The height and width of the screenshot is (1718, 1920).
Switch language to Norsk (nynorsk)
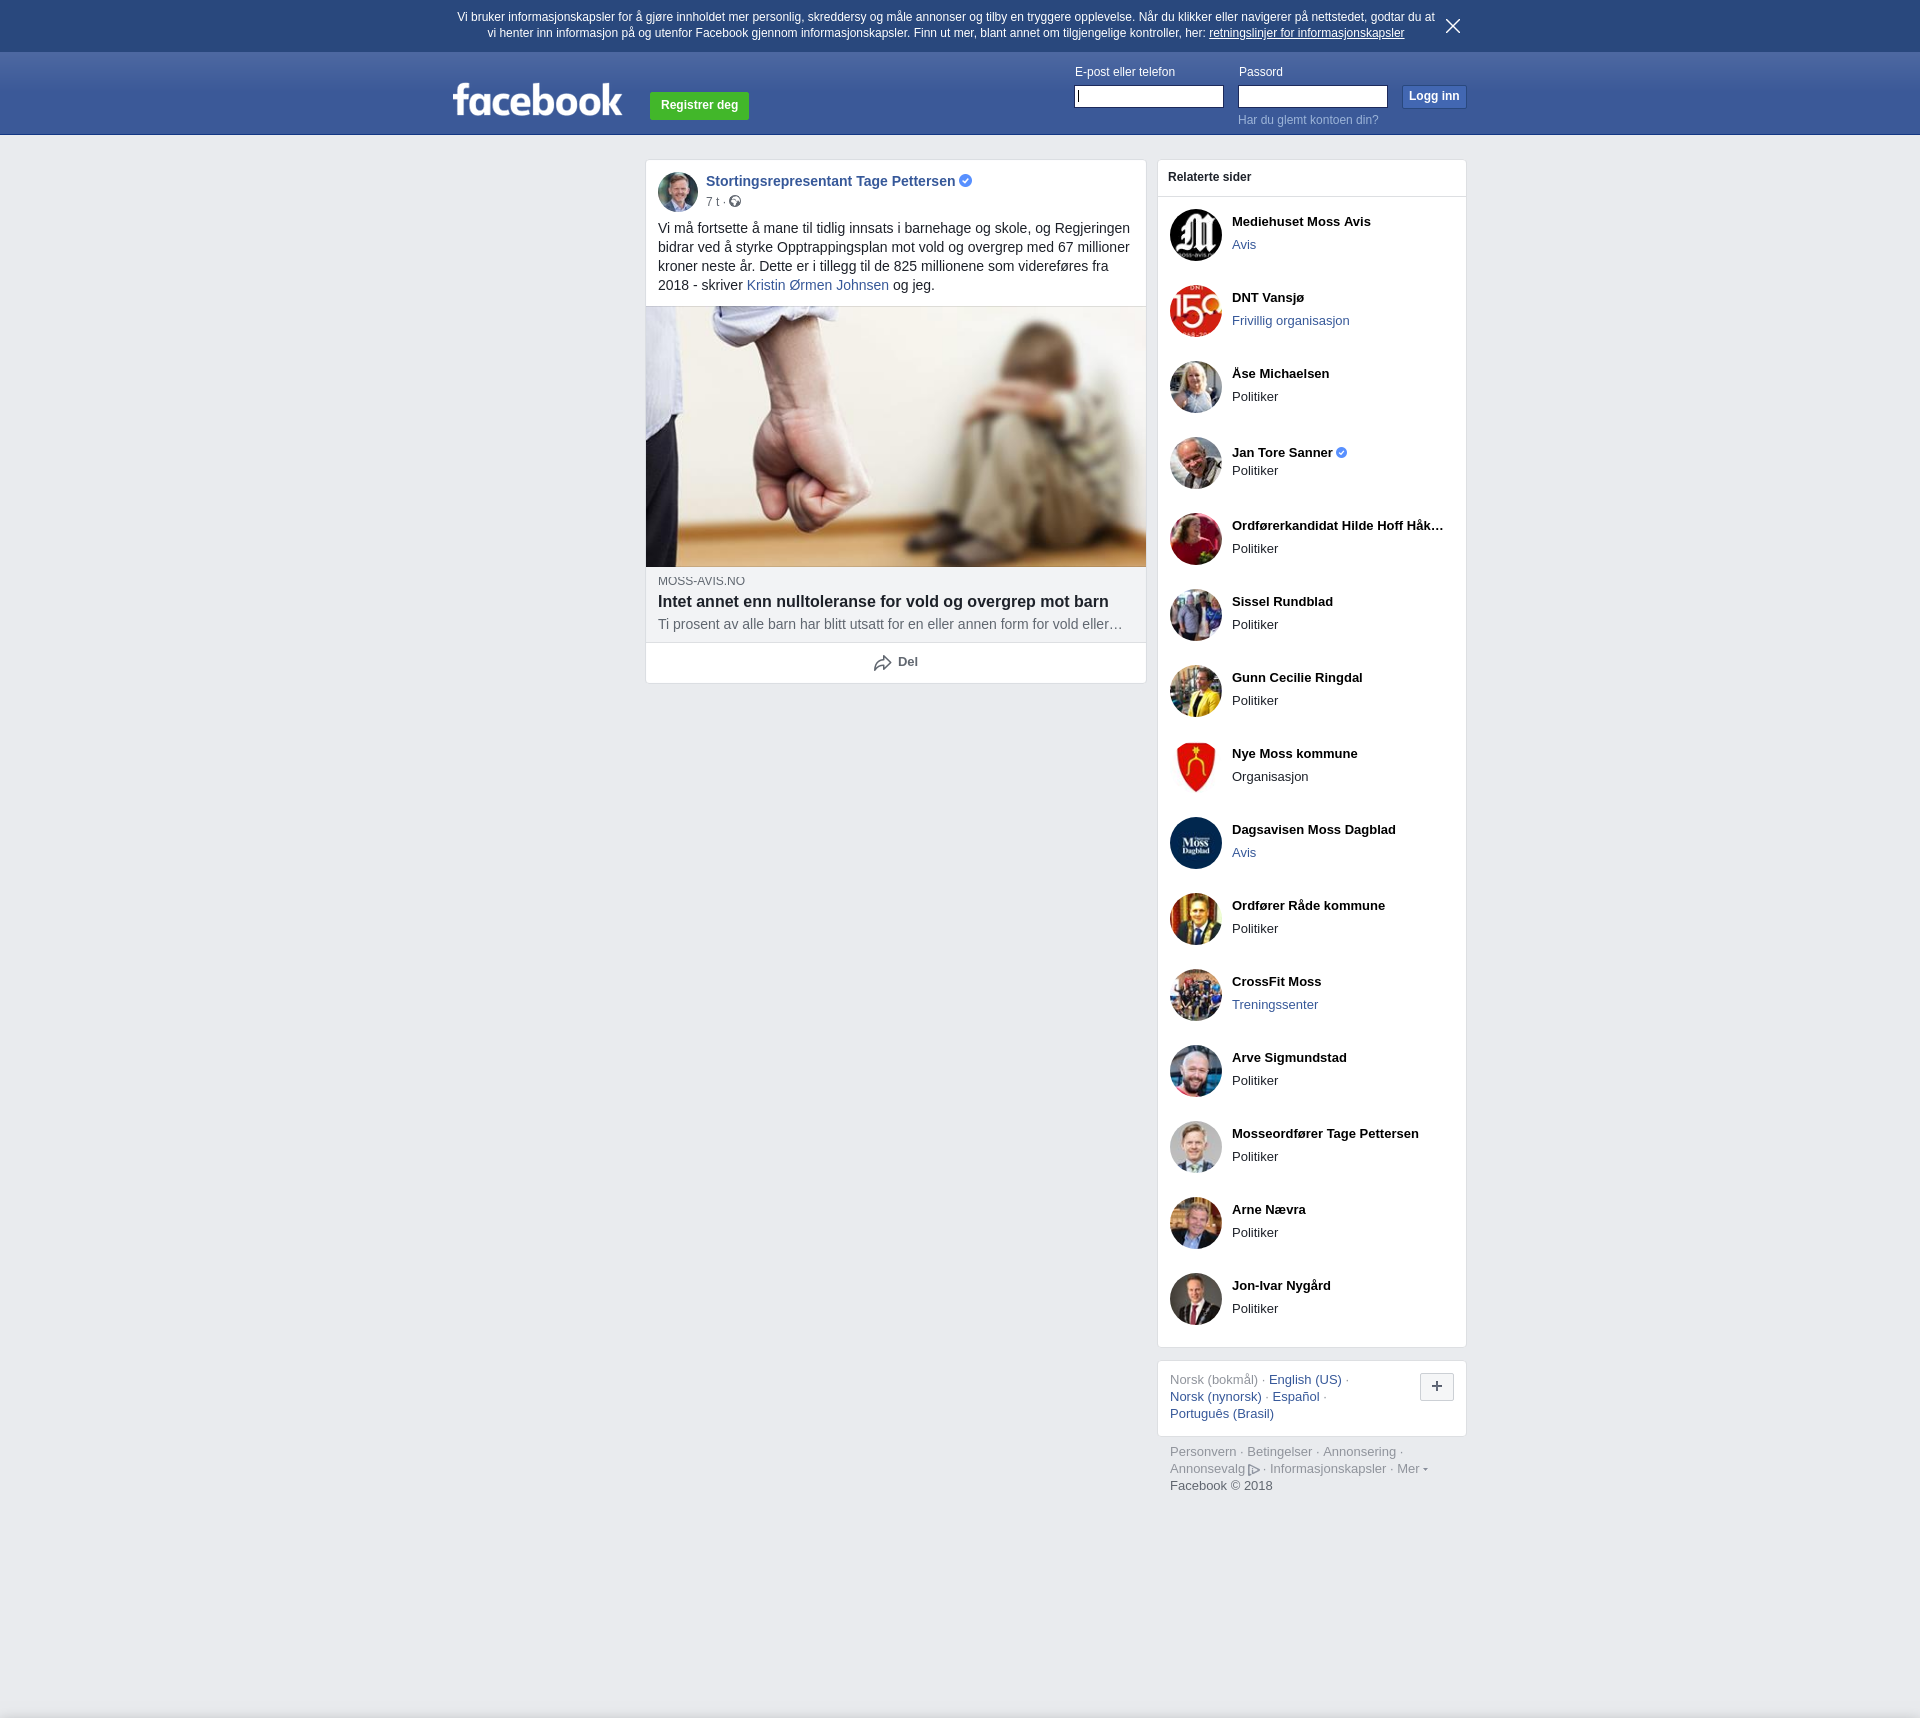point(1215,1397)
